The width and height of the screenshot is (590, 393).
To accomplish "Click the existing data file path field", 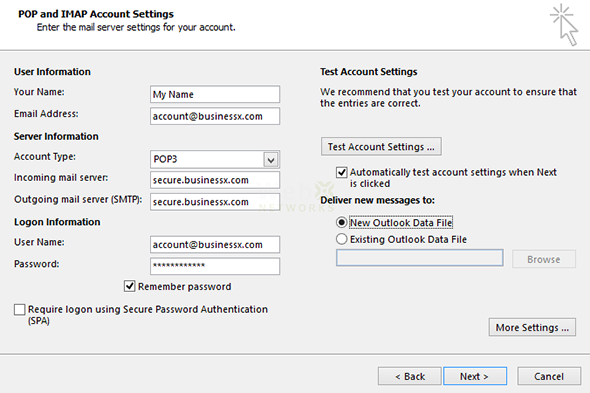I will tap(420, 258).
